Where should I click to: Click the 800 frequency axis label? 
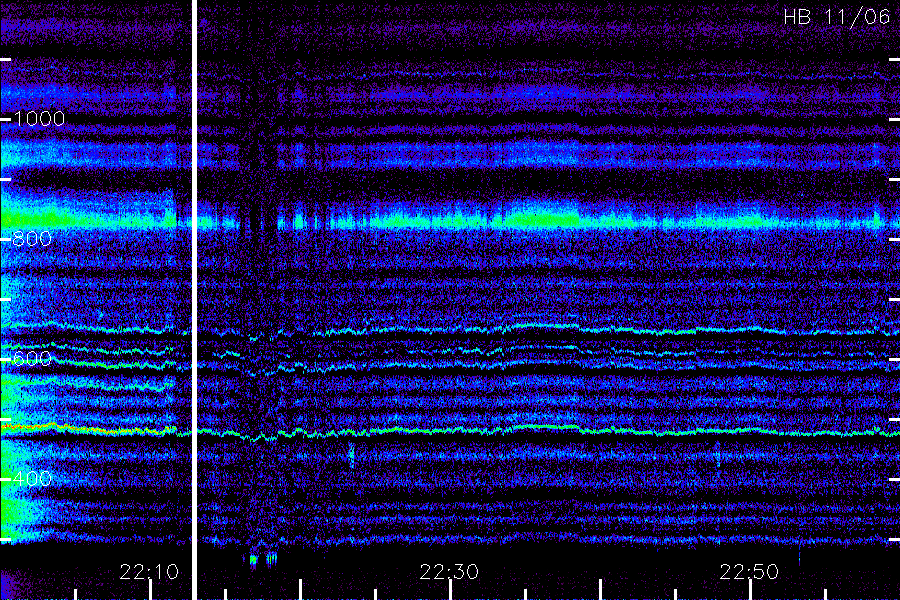(x=32, y=239)
